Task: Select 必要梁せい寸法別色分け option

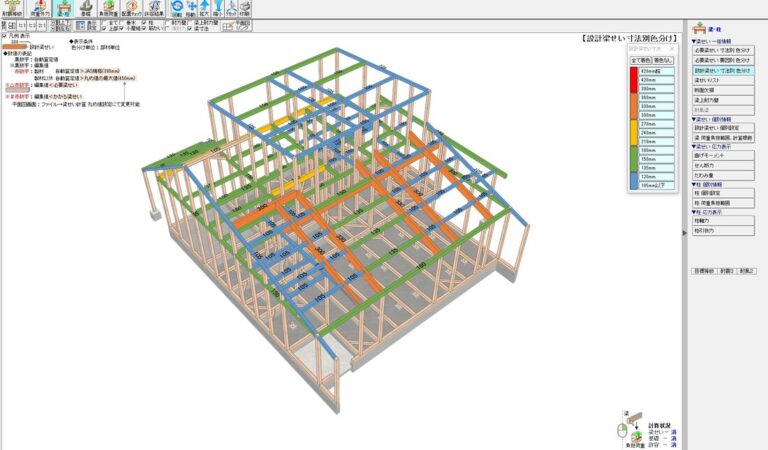Action: [723, 50]
